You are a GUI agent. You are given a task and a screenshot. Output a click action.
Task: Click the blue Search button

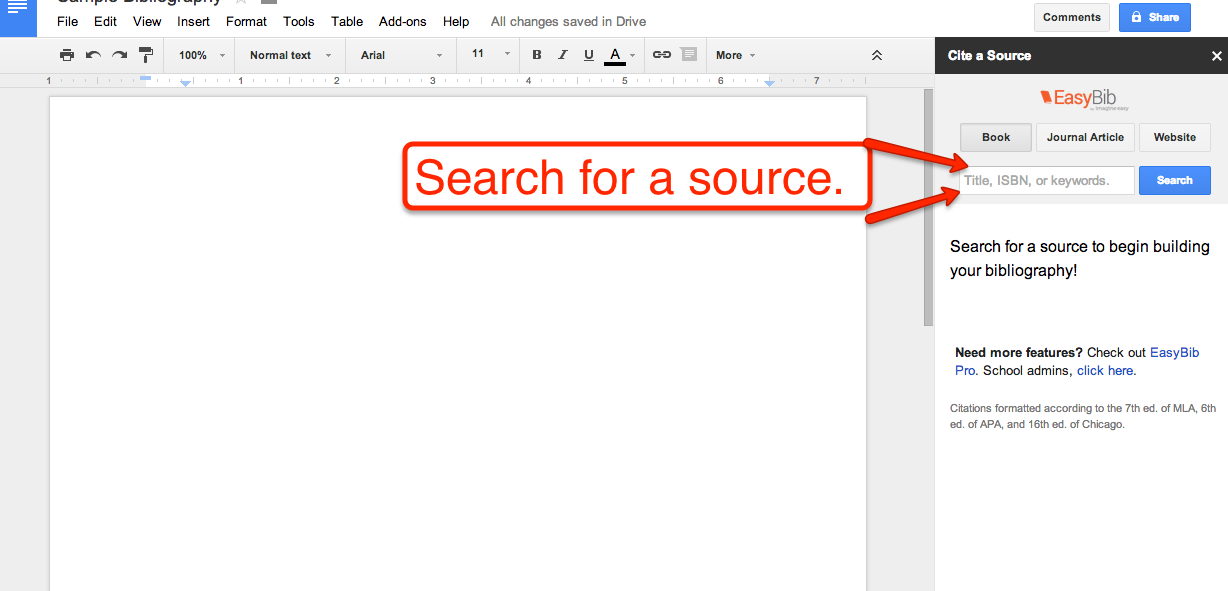pos(1175,180)
